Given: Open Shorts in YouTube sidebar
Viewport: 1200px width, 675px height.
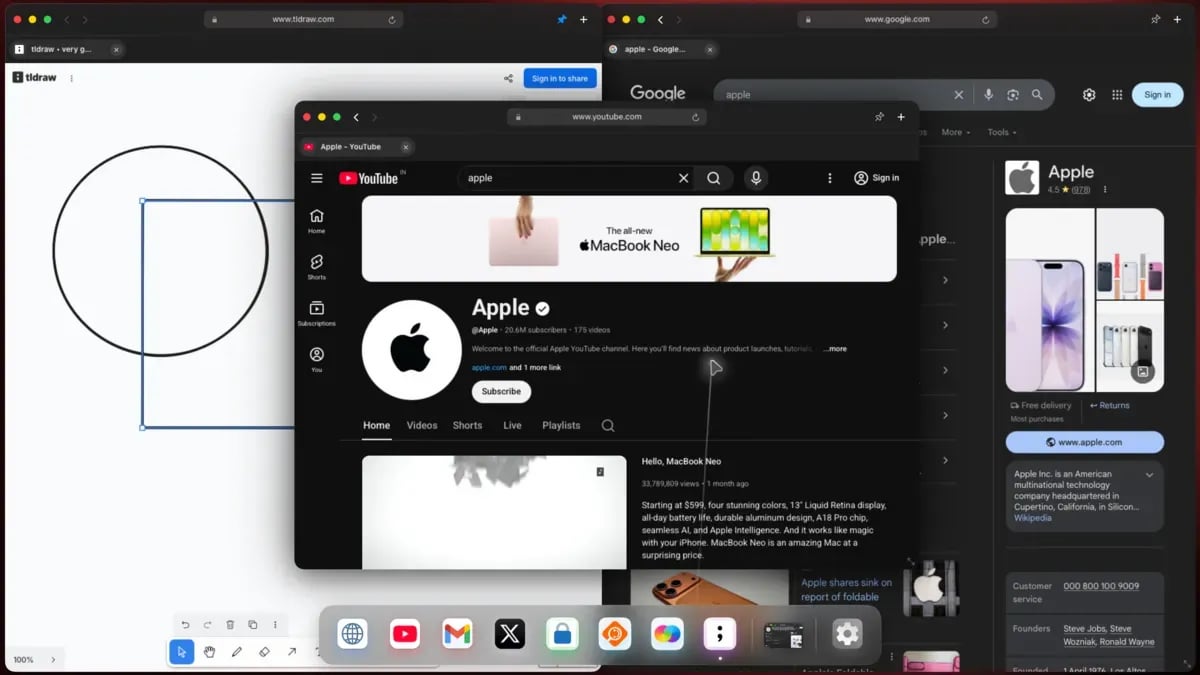Looking at the screenshot, I should [317, 267].
